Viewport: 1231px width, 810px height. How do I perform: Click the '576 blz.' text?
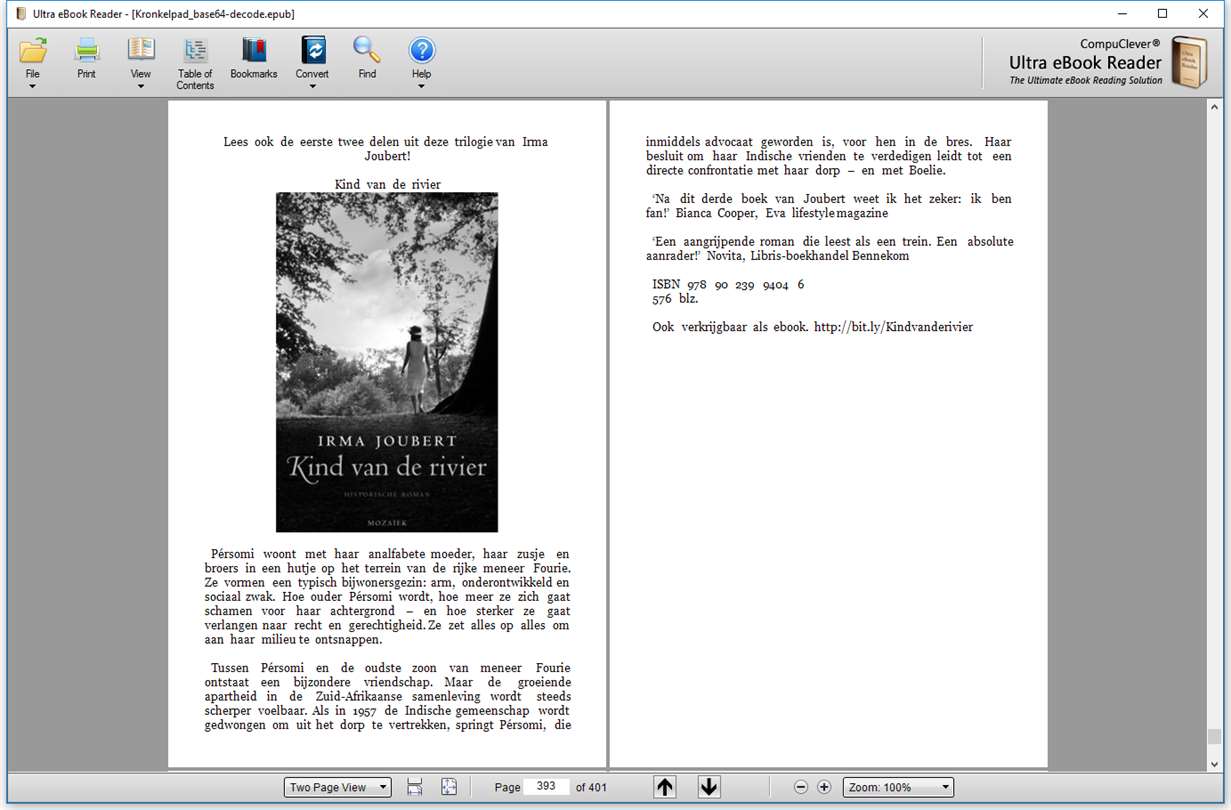pyautogui.click(x=675, y=299)
